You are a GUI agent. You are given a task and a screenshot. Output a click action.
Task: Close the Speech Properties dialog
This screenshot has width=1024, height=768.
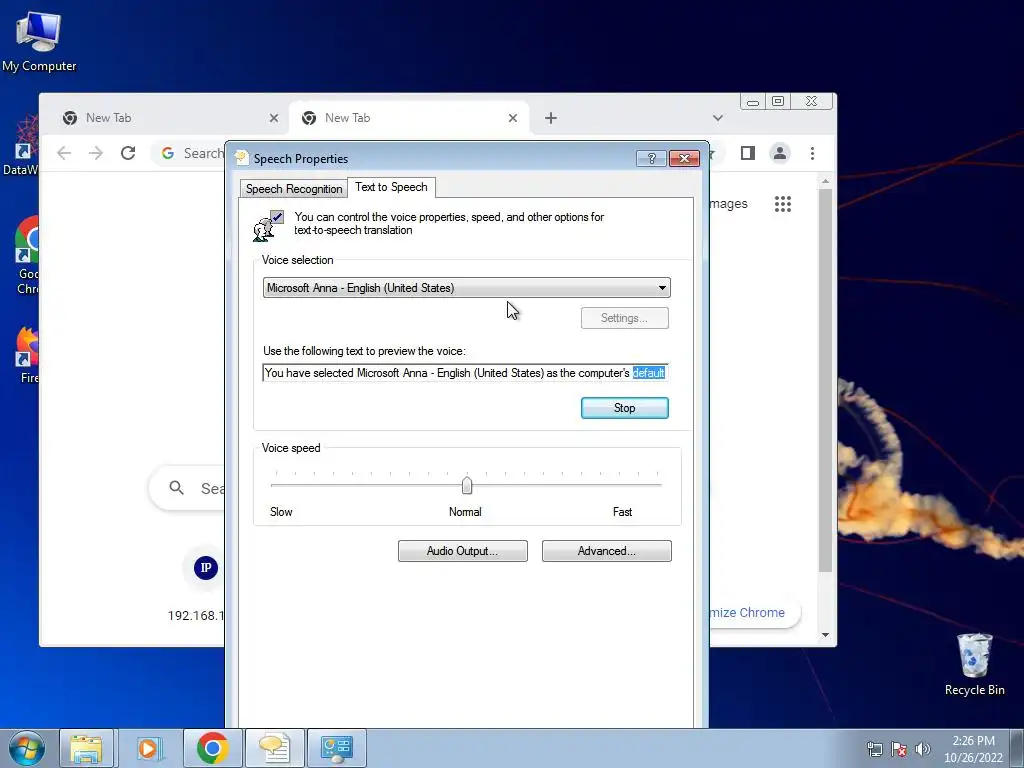point(684,159)
